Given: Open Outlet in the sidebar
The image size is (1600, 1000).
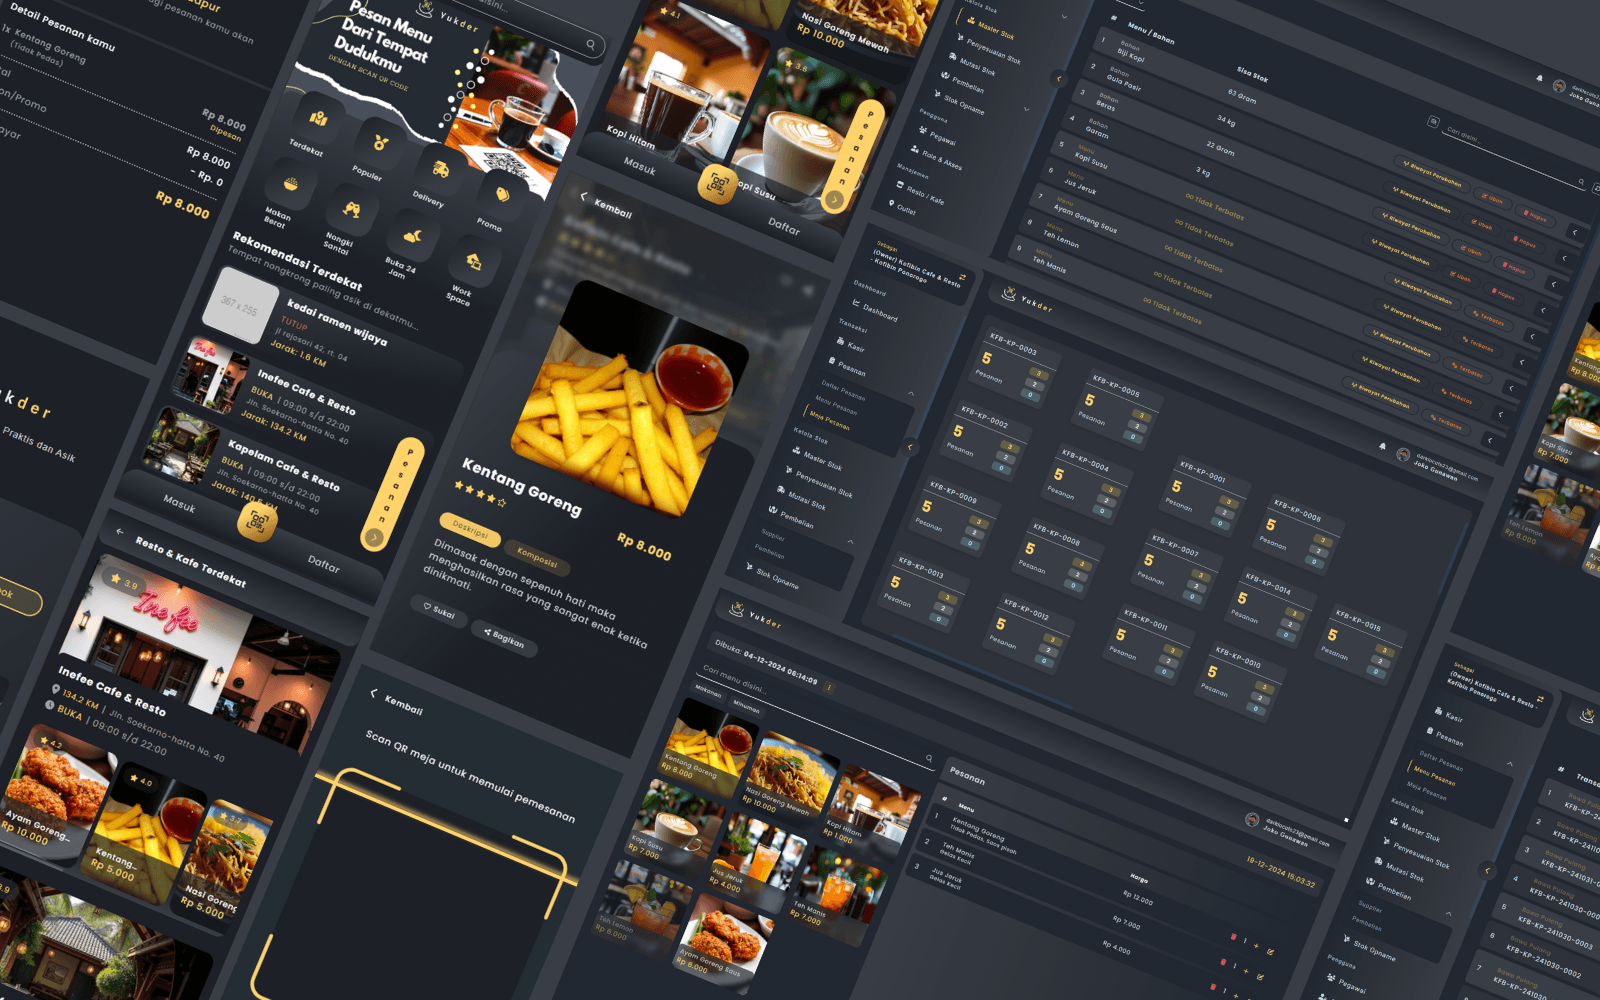Looking at the screenshot, I should click(x=901, y=208).
